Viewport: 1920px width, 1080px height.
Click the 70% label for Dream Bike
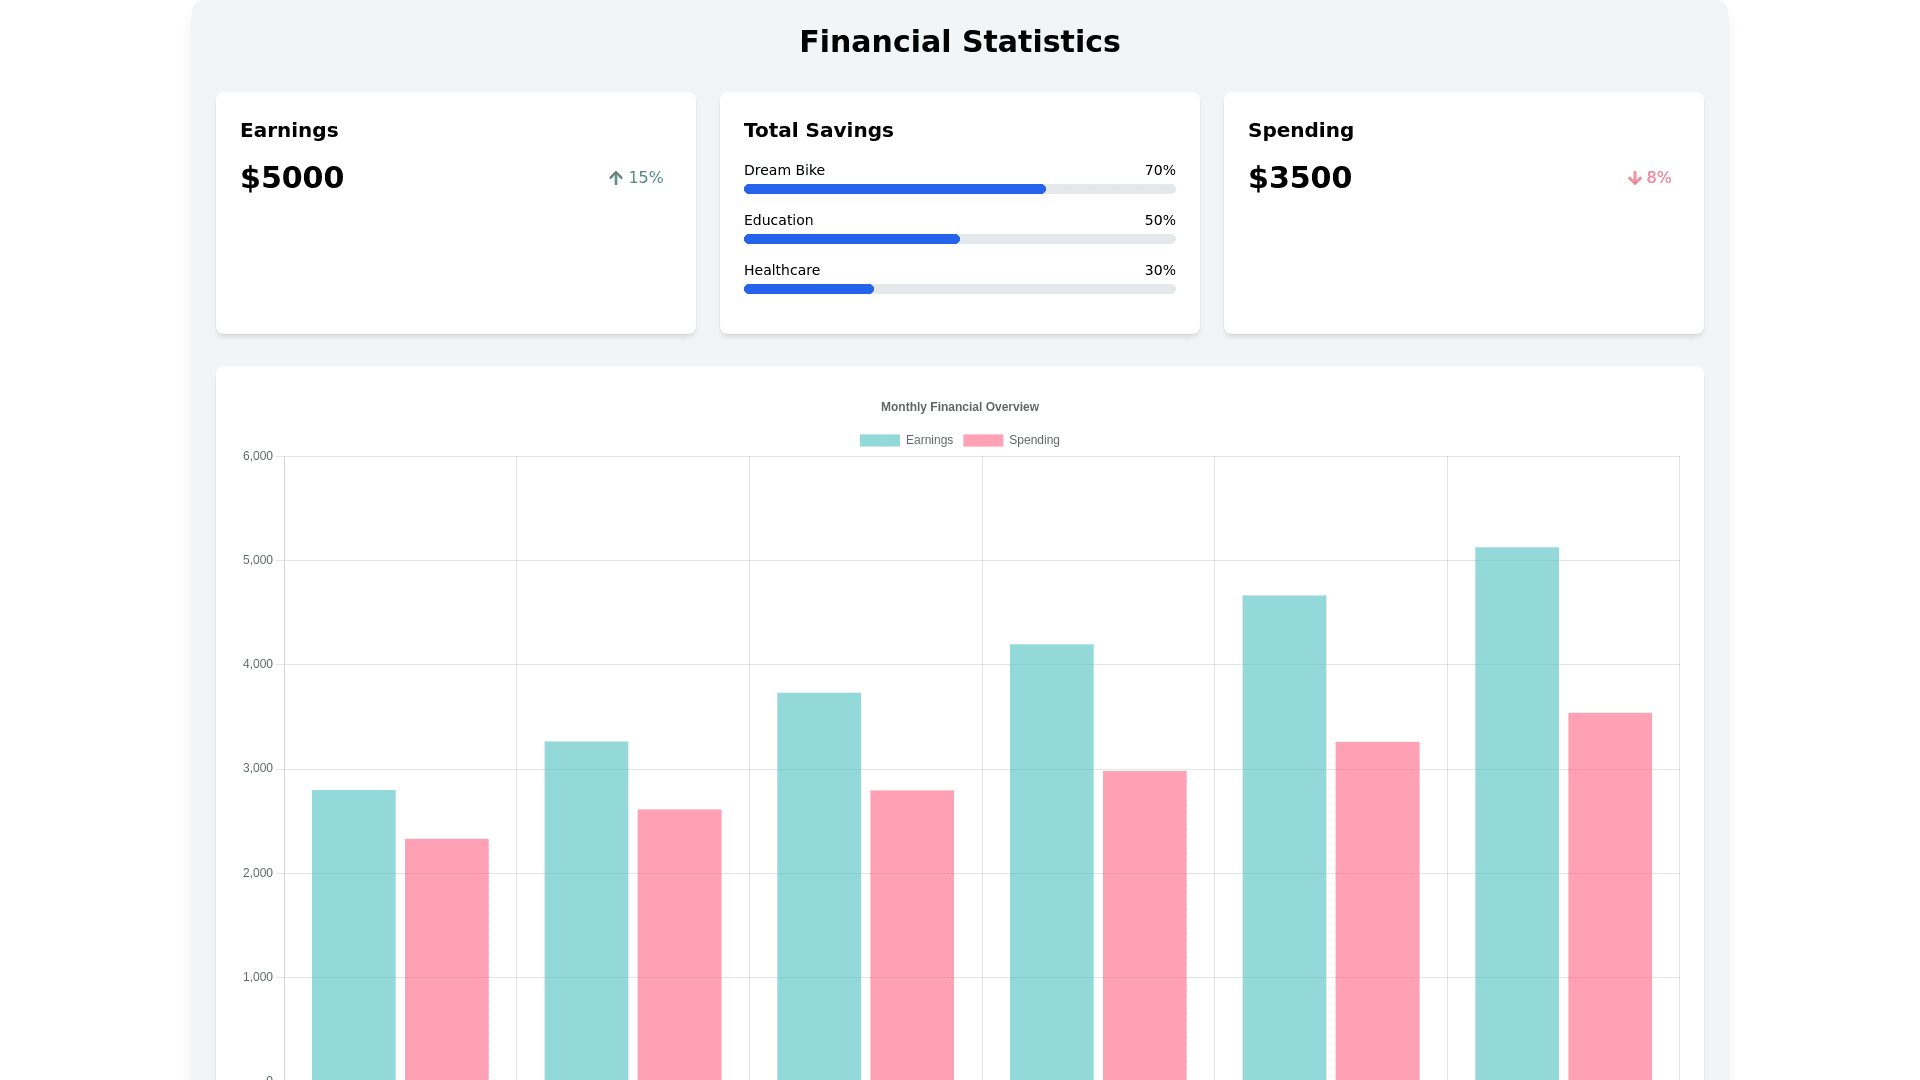tap(1159, 170)
